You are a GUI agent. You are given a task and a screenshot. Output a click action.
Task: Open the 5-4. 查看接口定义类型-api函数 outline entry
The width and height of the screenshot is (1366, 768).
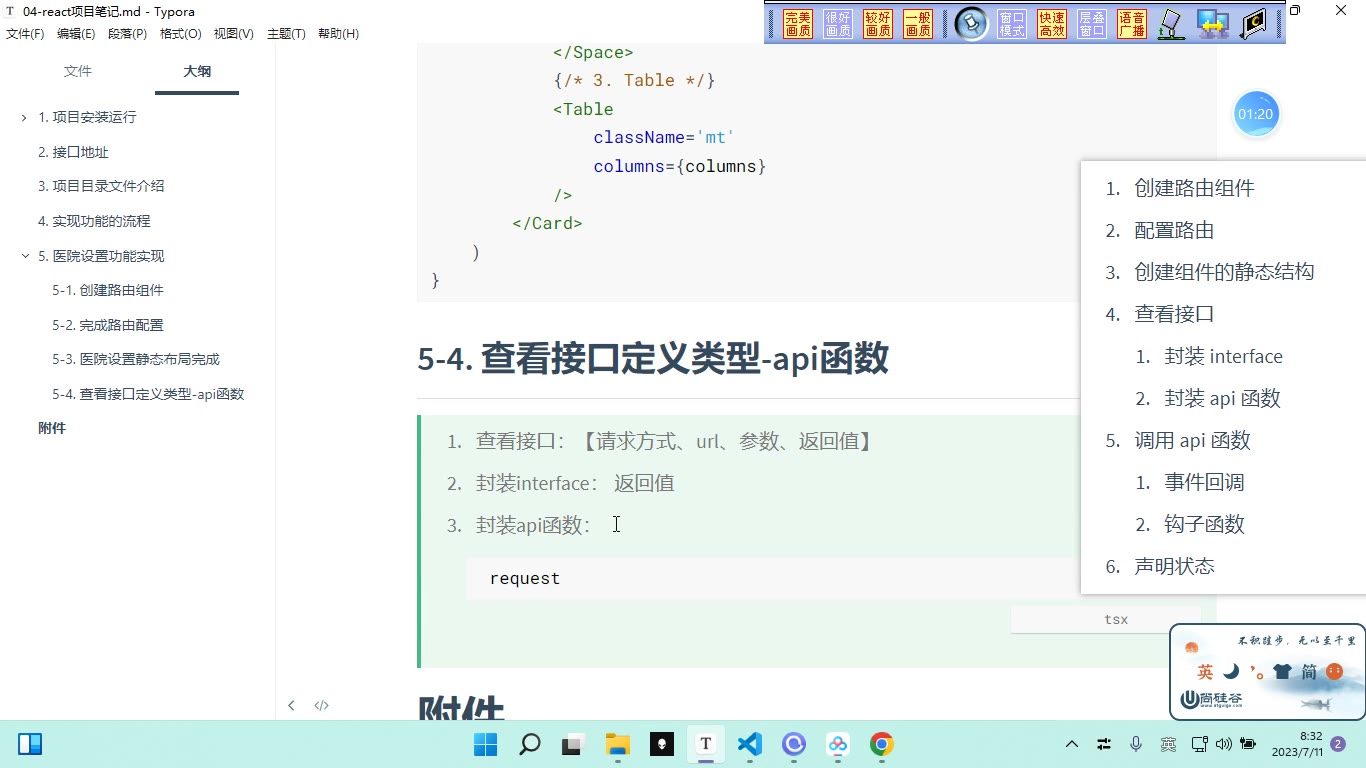point(148,394)
